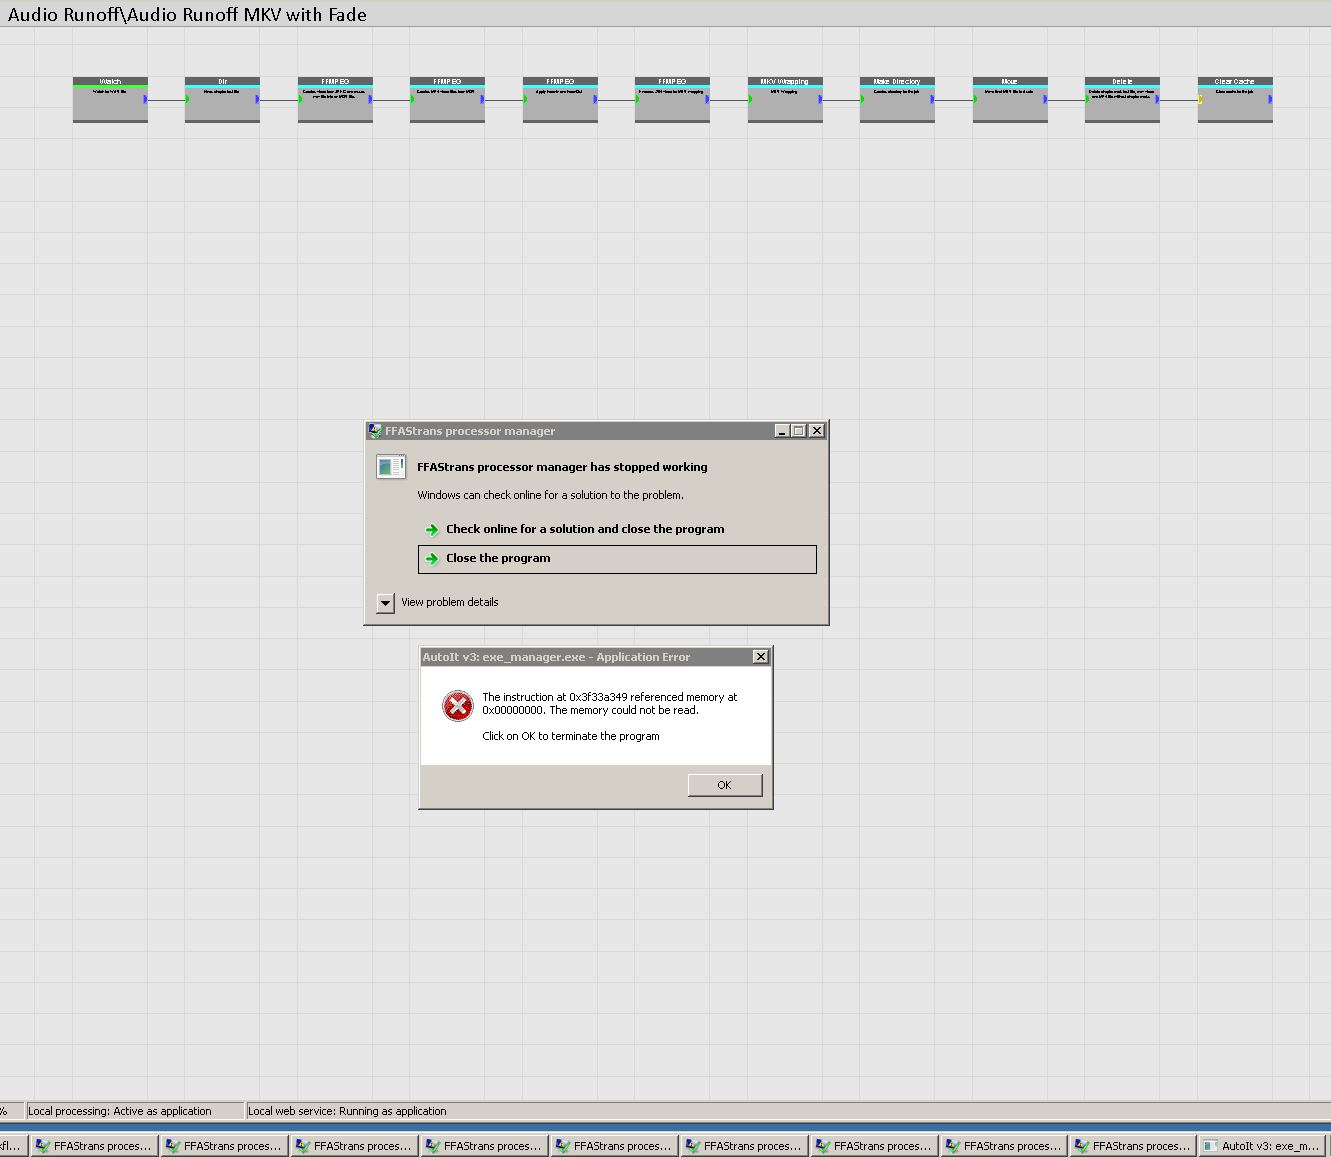Screen dimensions: 1331x1158
Task: Select FFMPEG node feeding MKV Wrapping node
Action: click(x=672, y=100)
